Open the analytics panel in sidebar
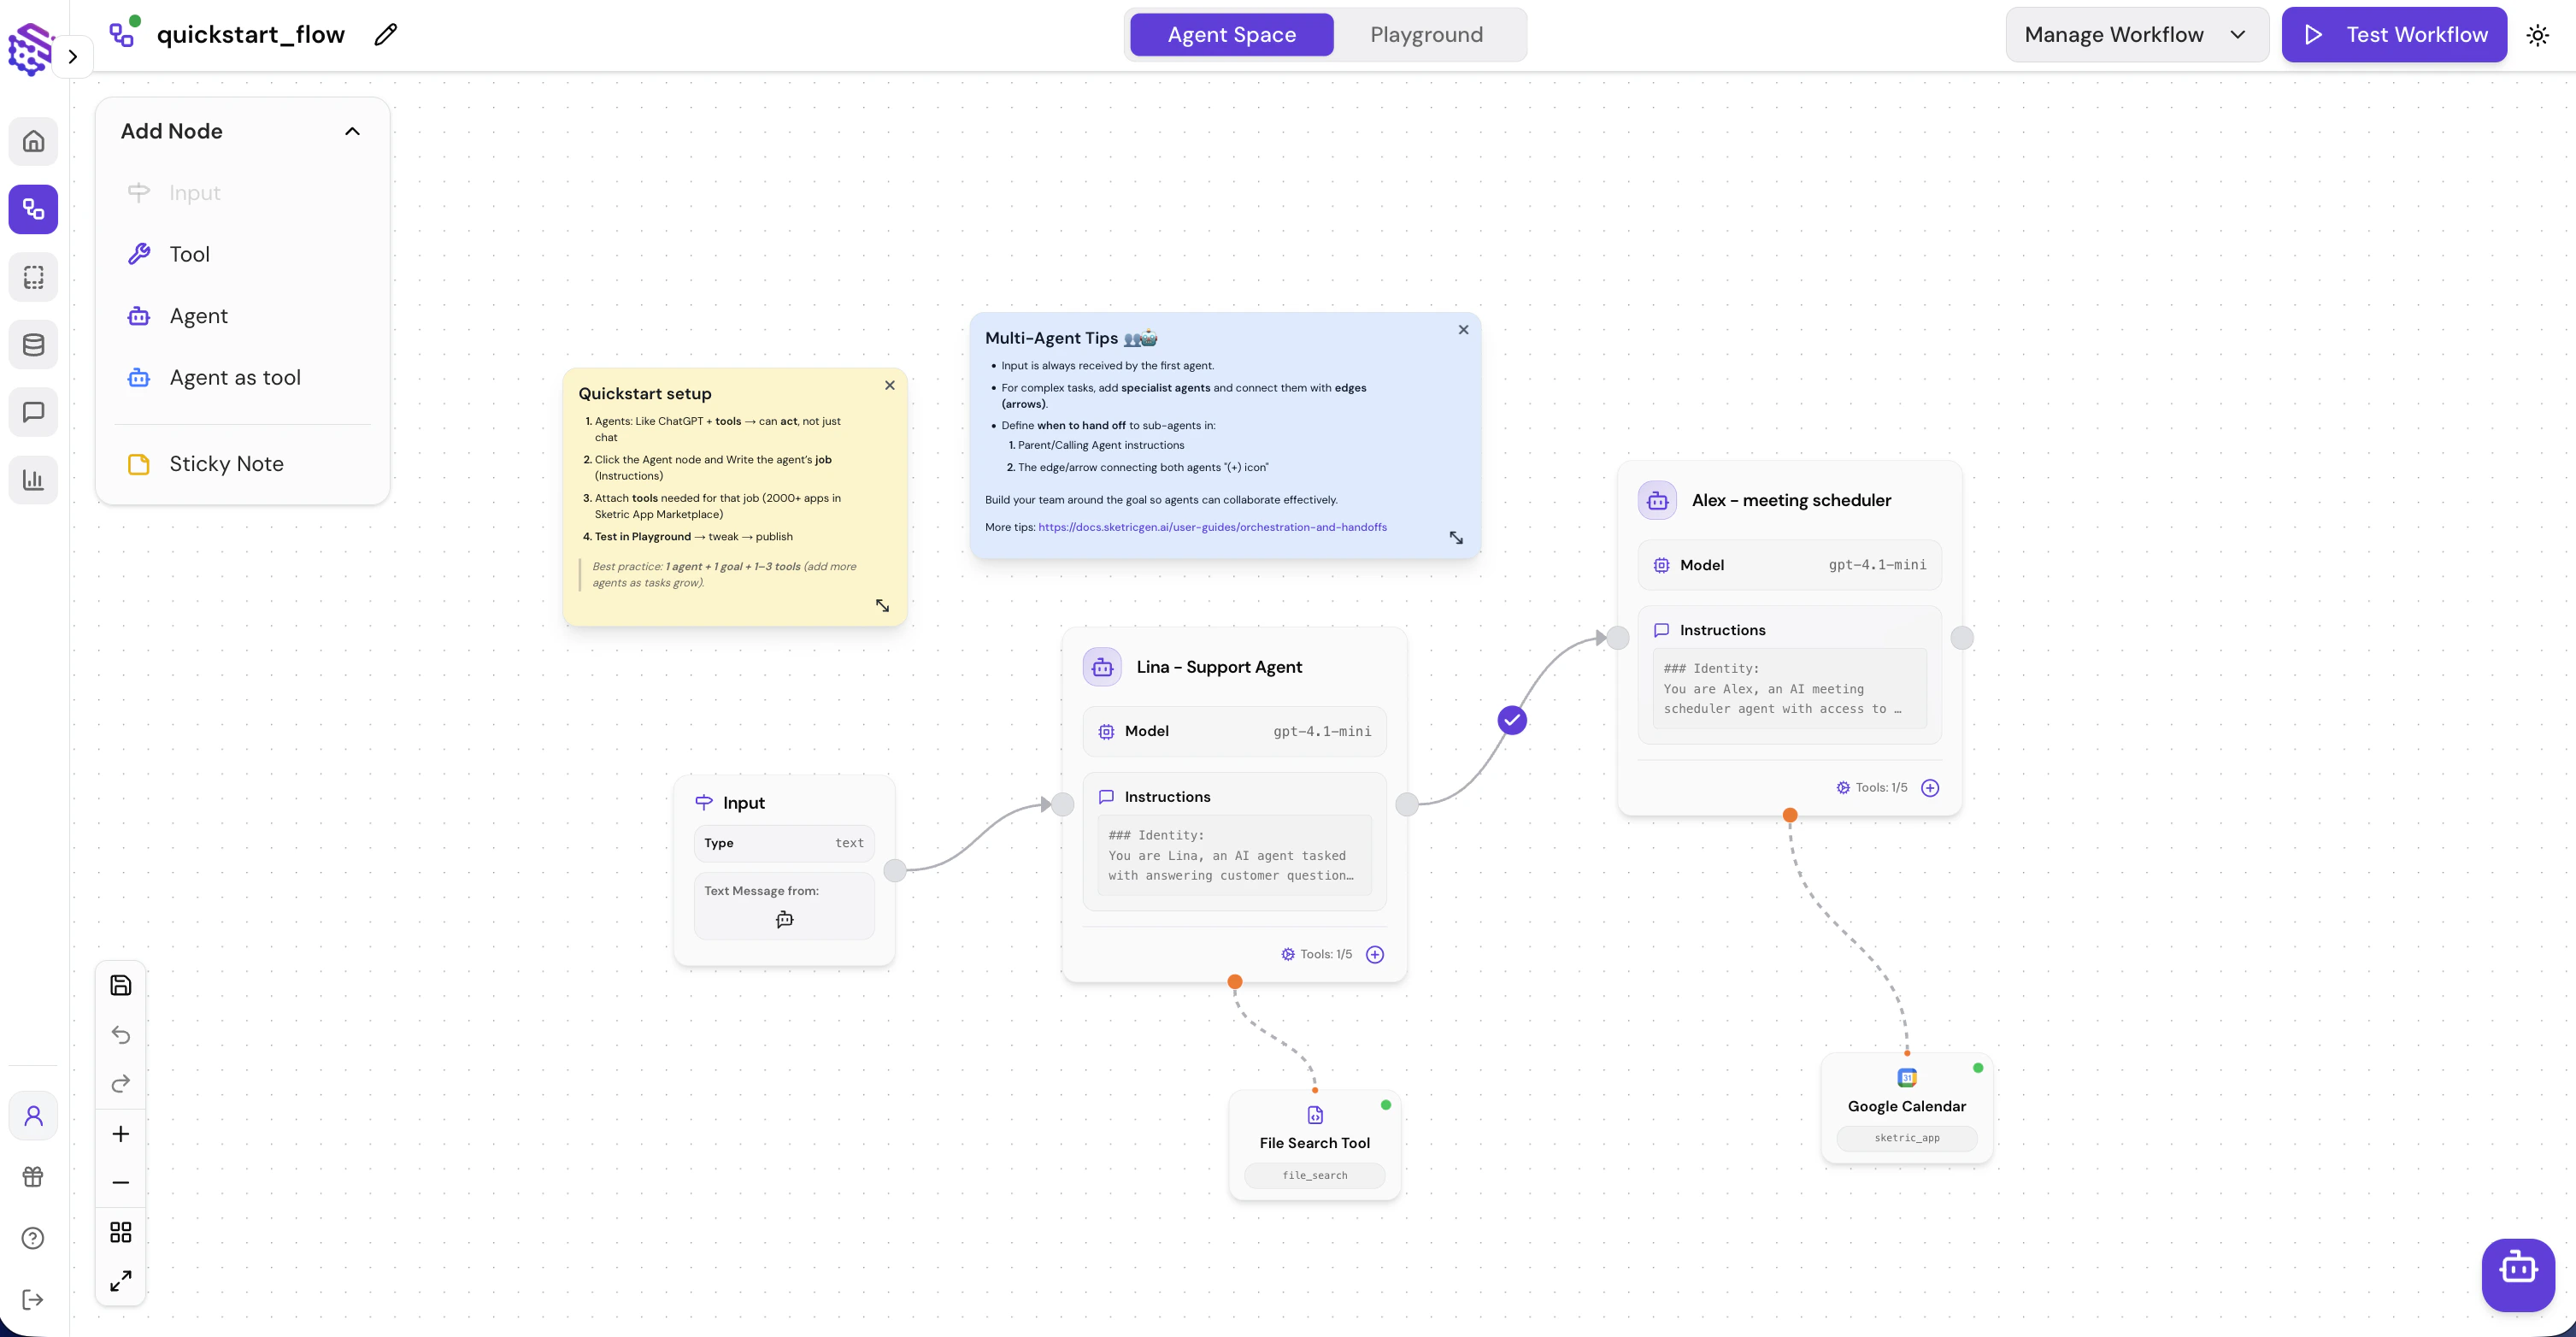The height and width of the screenshot is (1337, 2576). click(x=33, y=480)
